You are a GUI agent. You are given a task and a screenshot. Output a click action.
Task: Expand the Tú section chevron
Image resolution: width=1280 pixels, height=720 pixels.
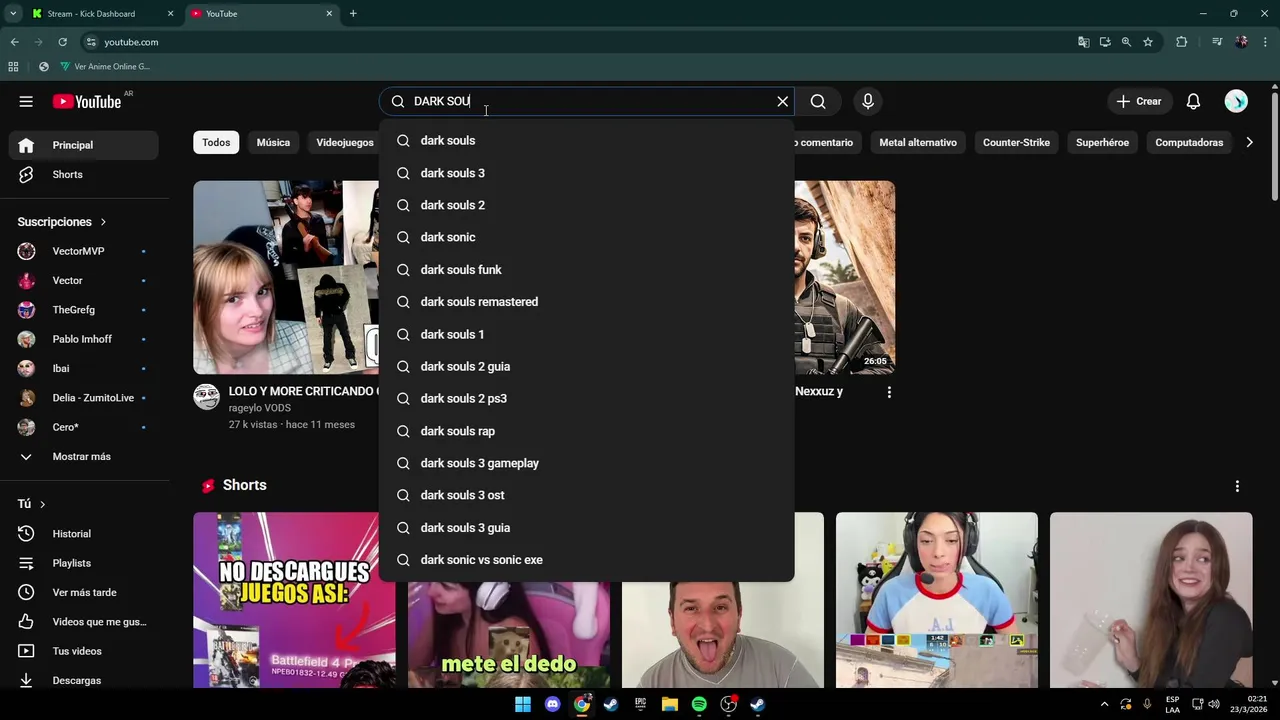[x=42, y=504]
